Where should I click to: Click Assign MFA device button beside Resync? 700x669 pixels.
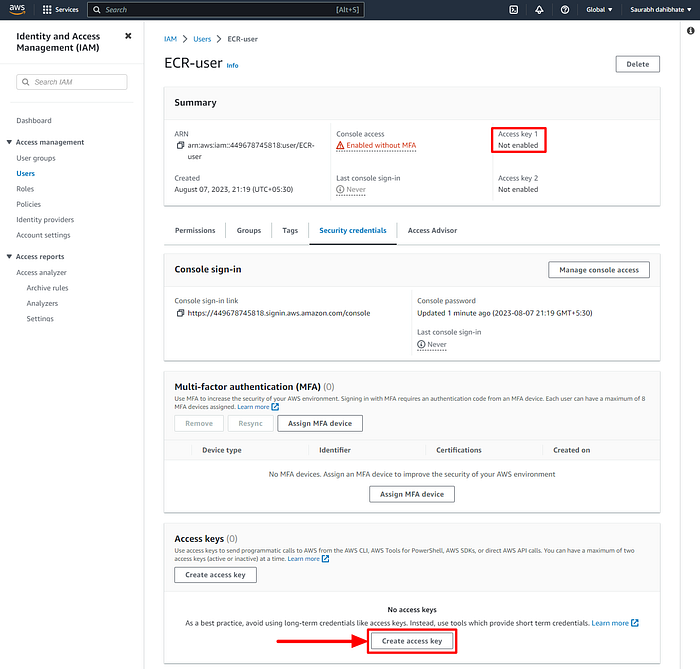point(320,423)
